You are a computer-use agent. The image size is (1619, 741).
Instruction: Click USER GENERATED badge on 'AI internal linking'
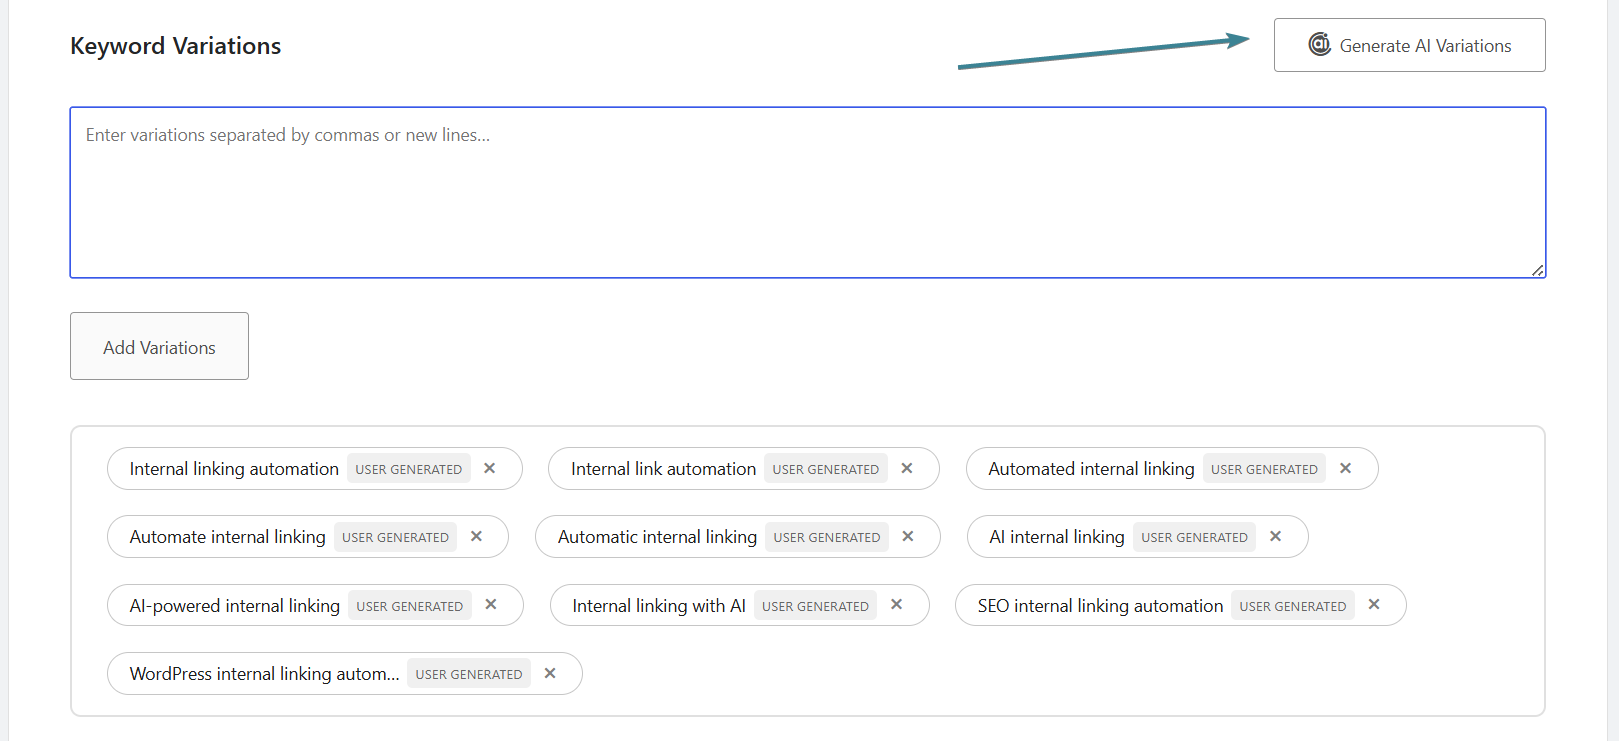[1194, 537]
